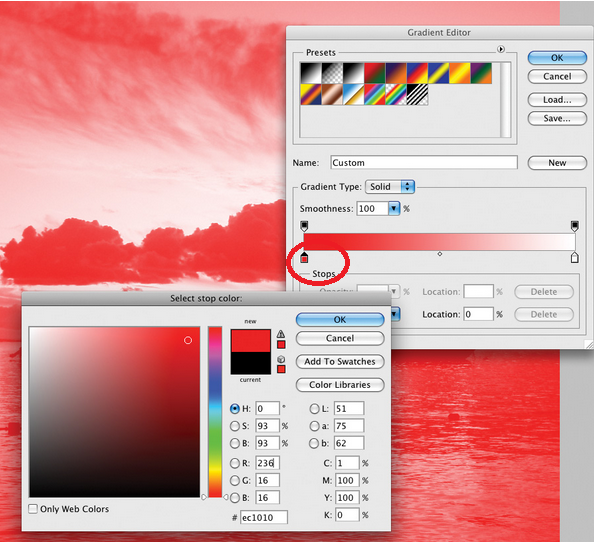Click the not-web-safe cube icon
Image resolution: width=594 pixels, height=543 pixels.
click(281, 359)
